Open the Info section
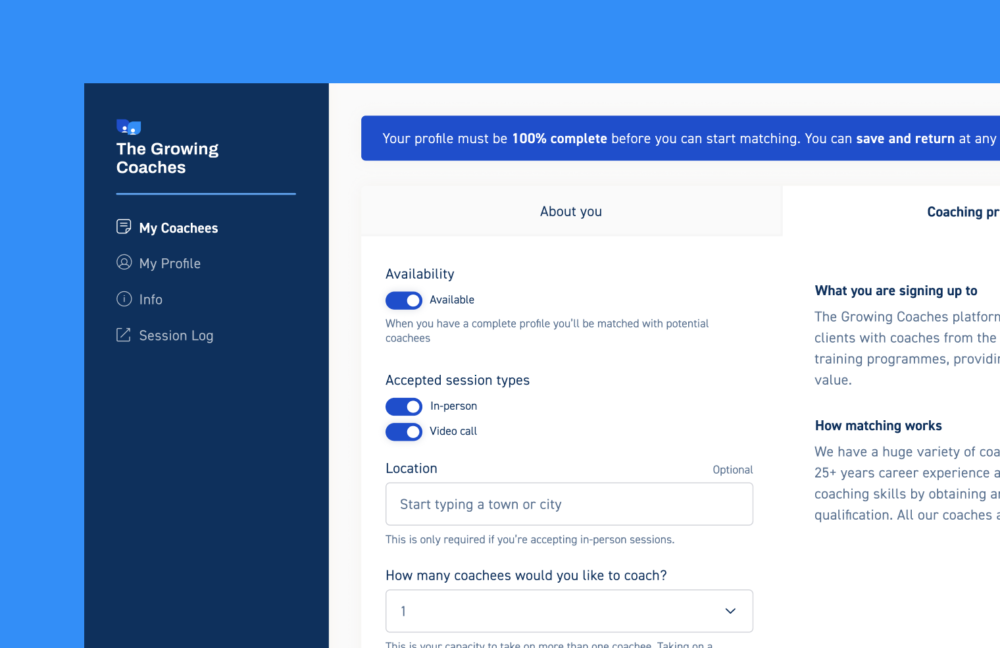Image resolution: width=1000 pixels, height=648 pixels. click(139, 299)
